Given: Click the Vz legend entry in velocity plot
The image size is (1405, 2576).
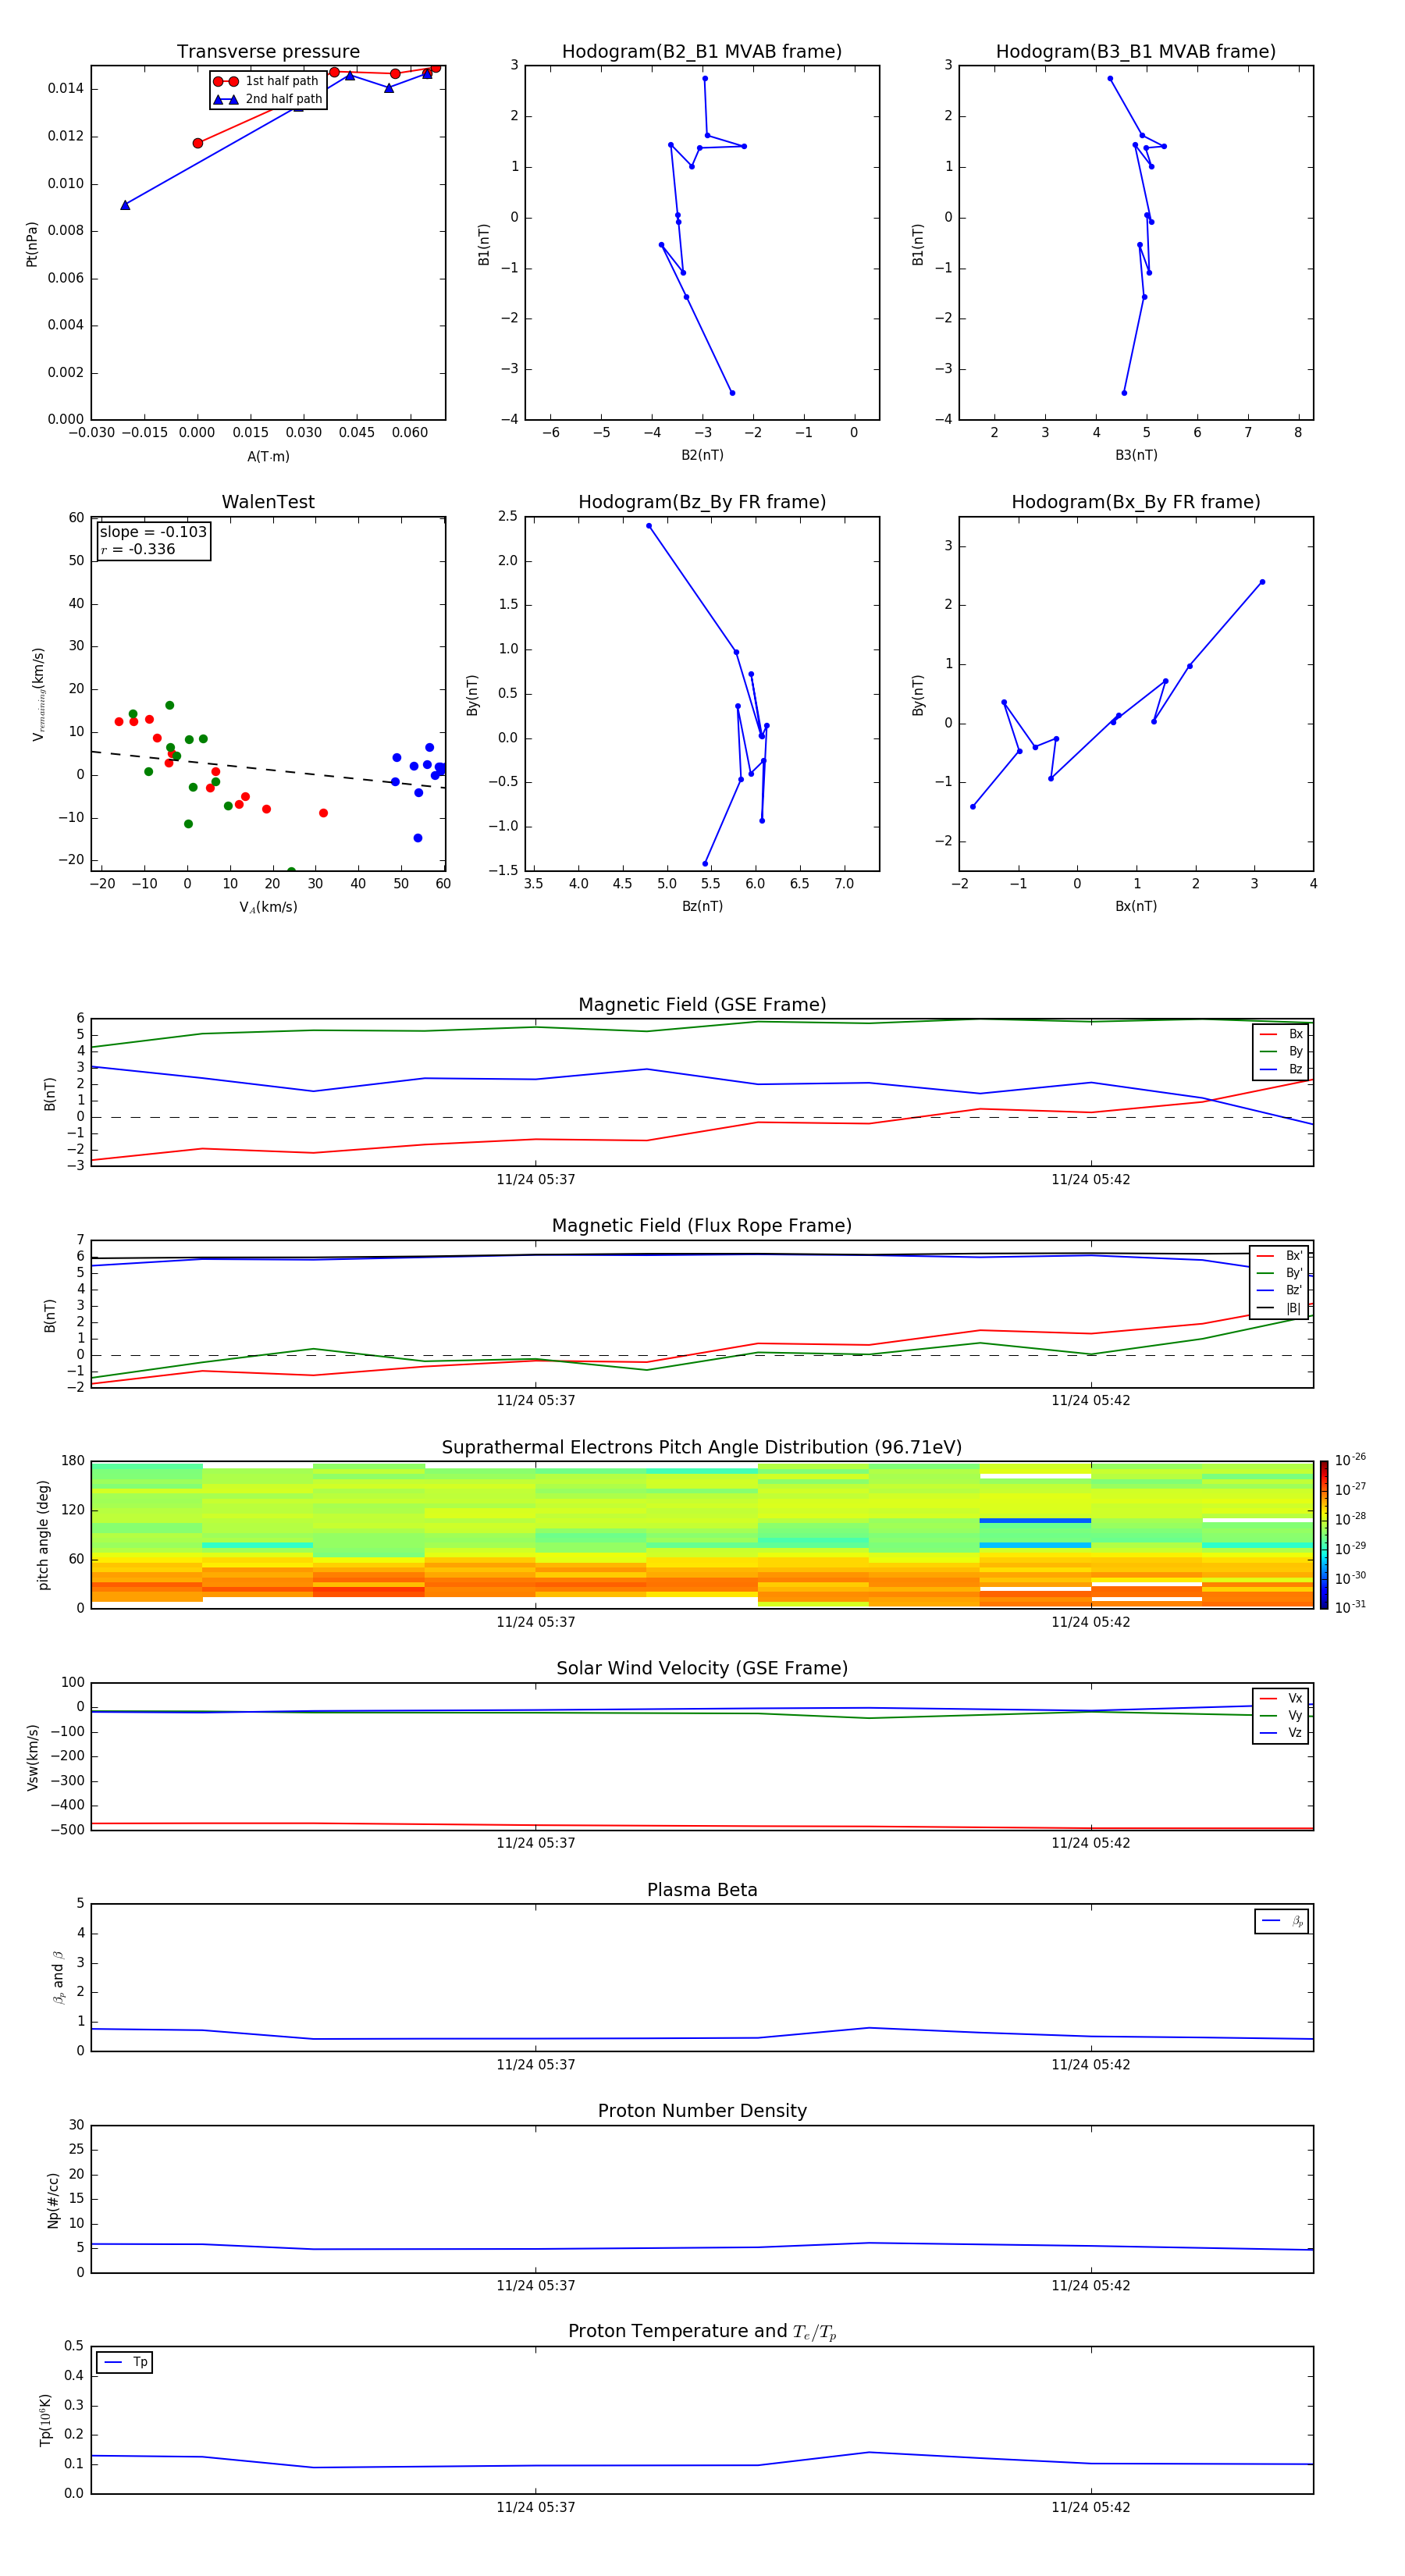Looking at the screenshot, I should point(1281,1733).
